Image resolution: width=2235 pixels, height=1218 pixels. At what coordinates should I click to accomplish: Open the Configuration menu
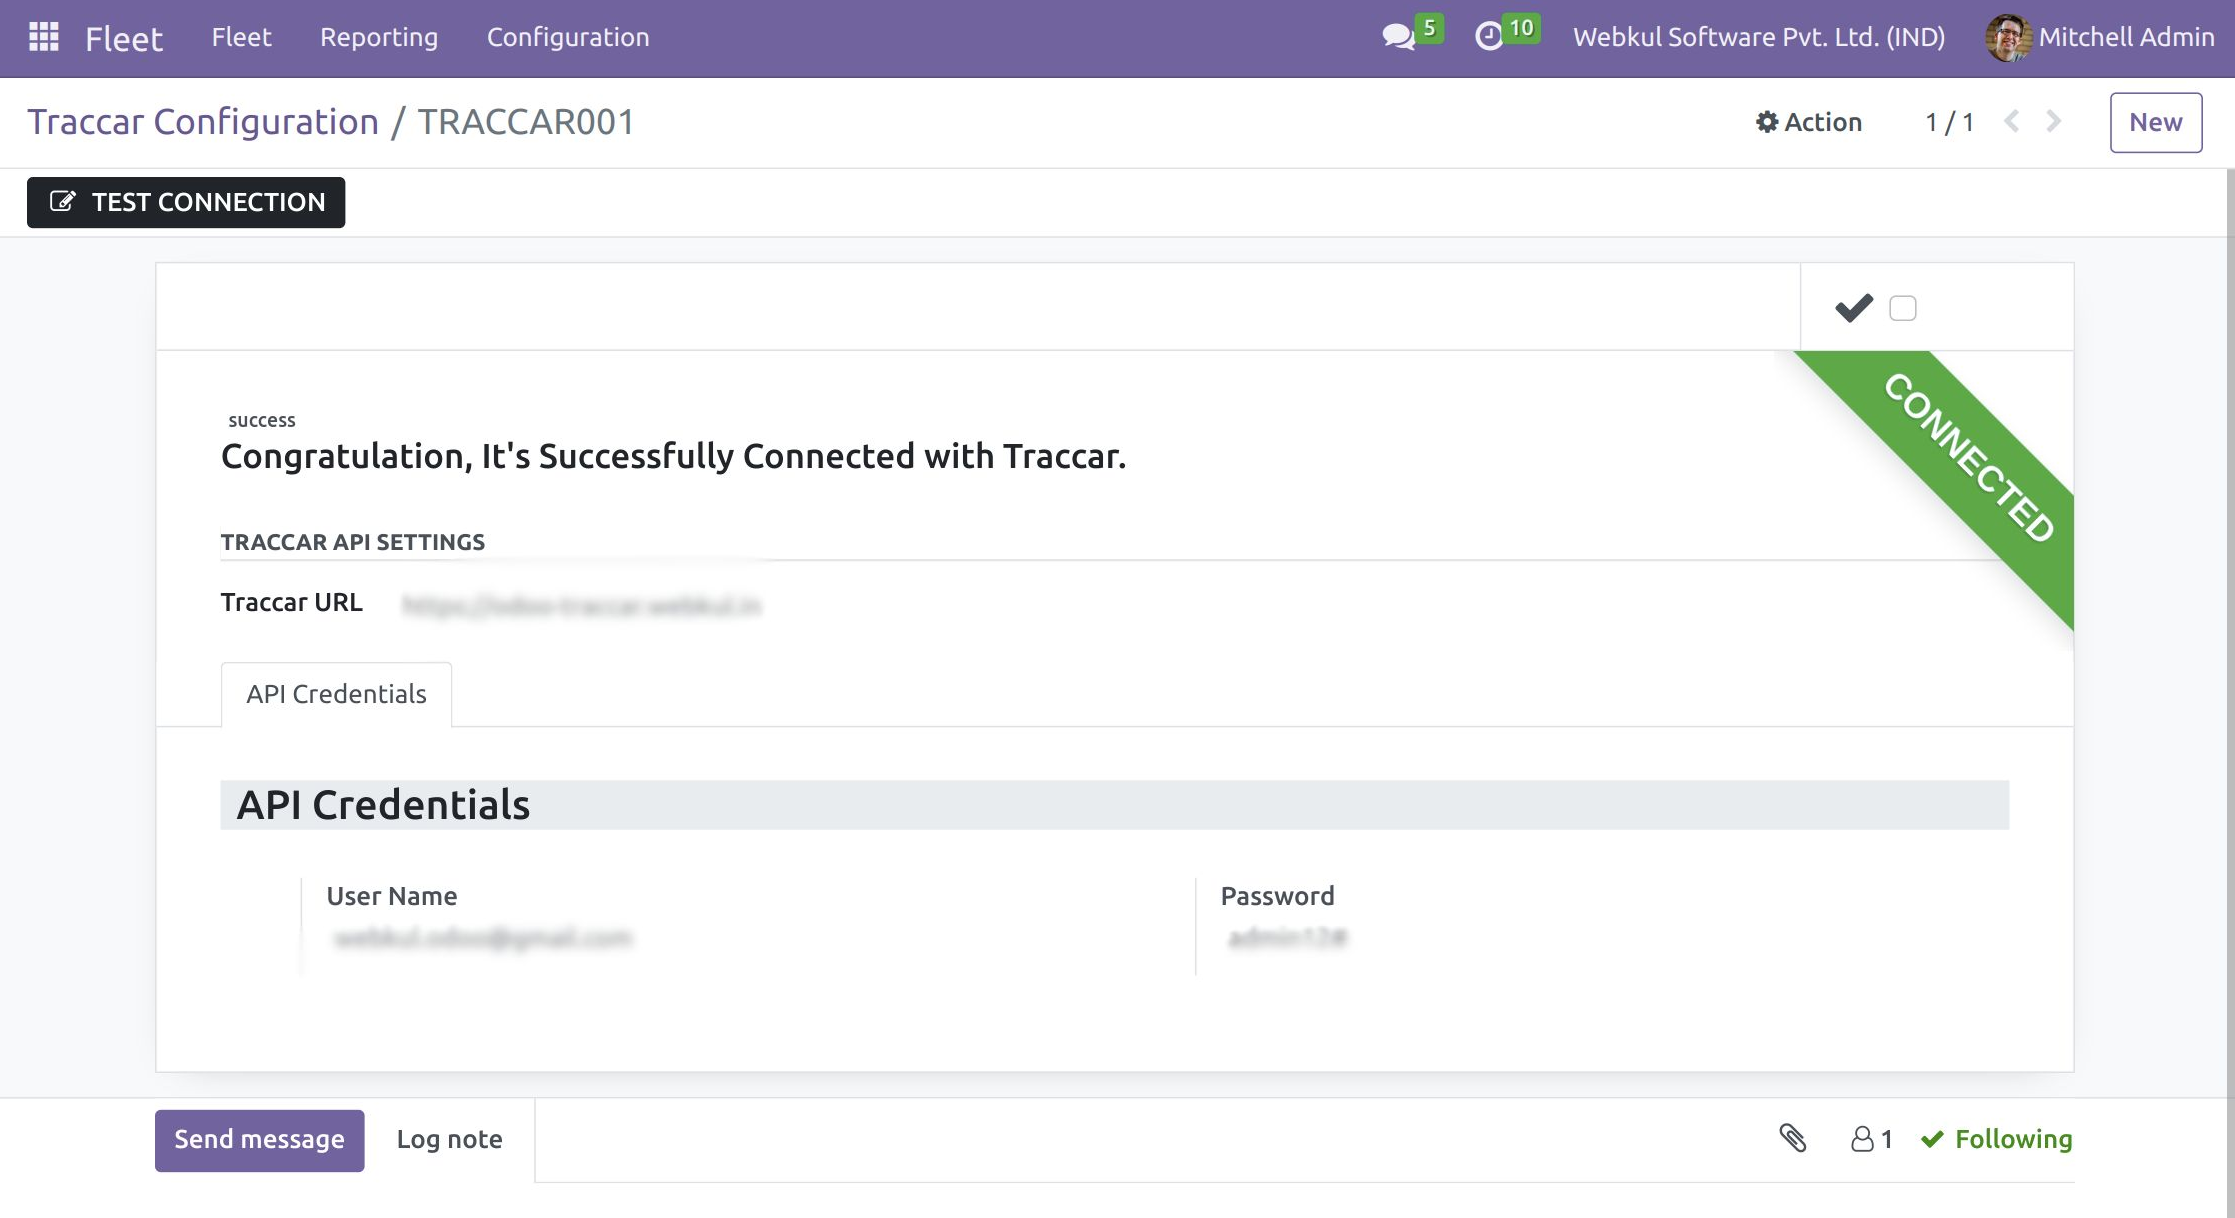[568, 37]
